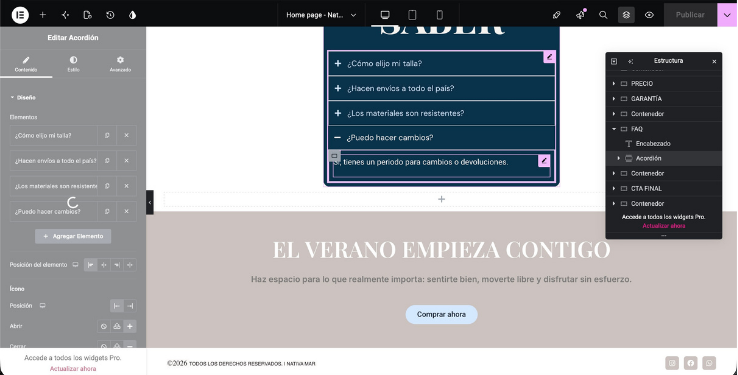Select the '¿Cómo elijo mi talla?' panel item
The image size is (738, 375).
[x=53, y=136]
